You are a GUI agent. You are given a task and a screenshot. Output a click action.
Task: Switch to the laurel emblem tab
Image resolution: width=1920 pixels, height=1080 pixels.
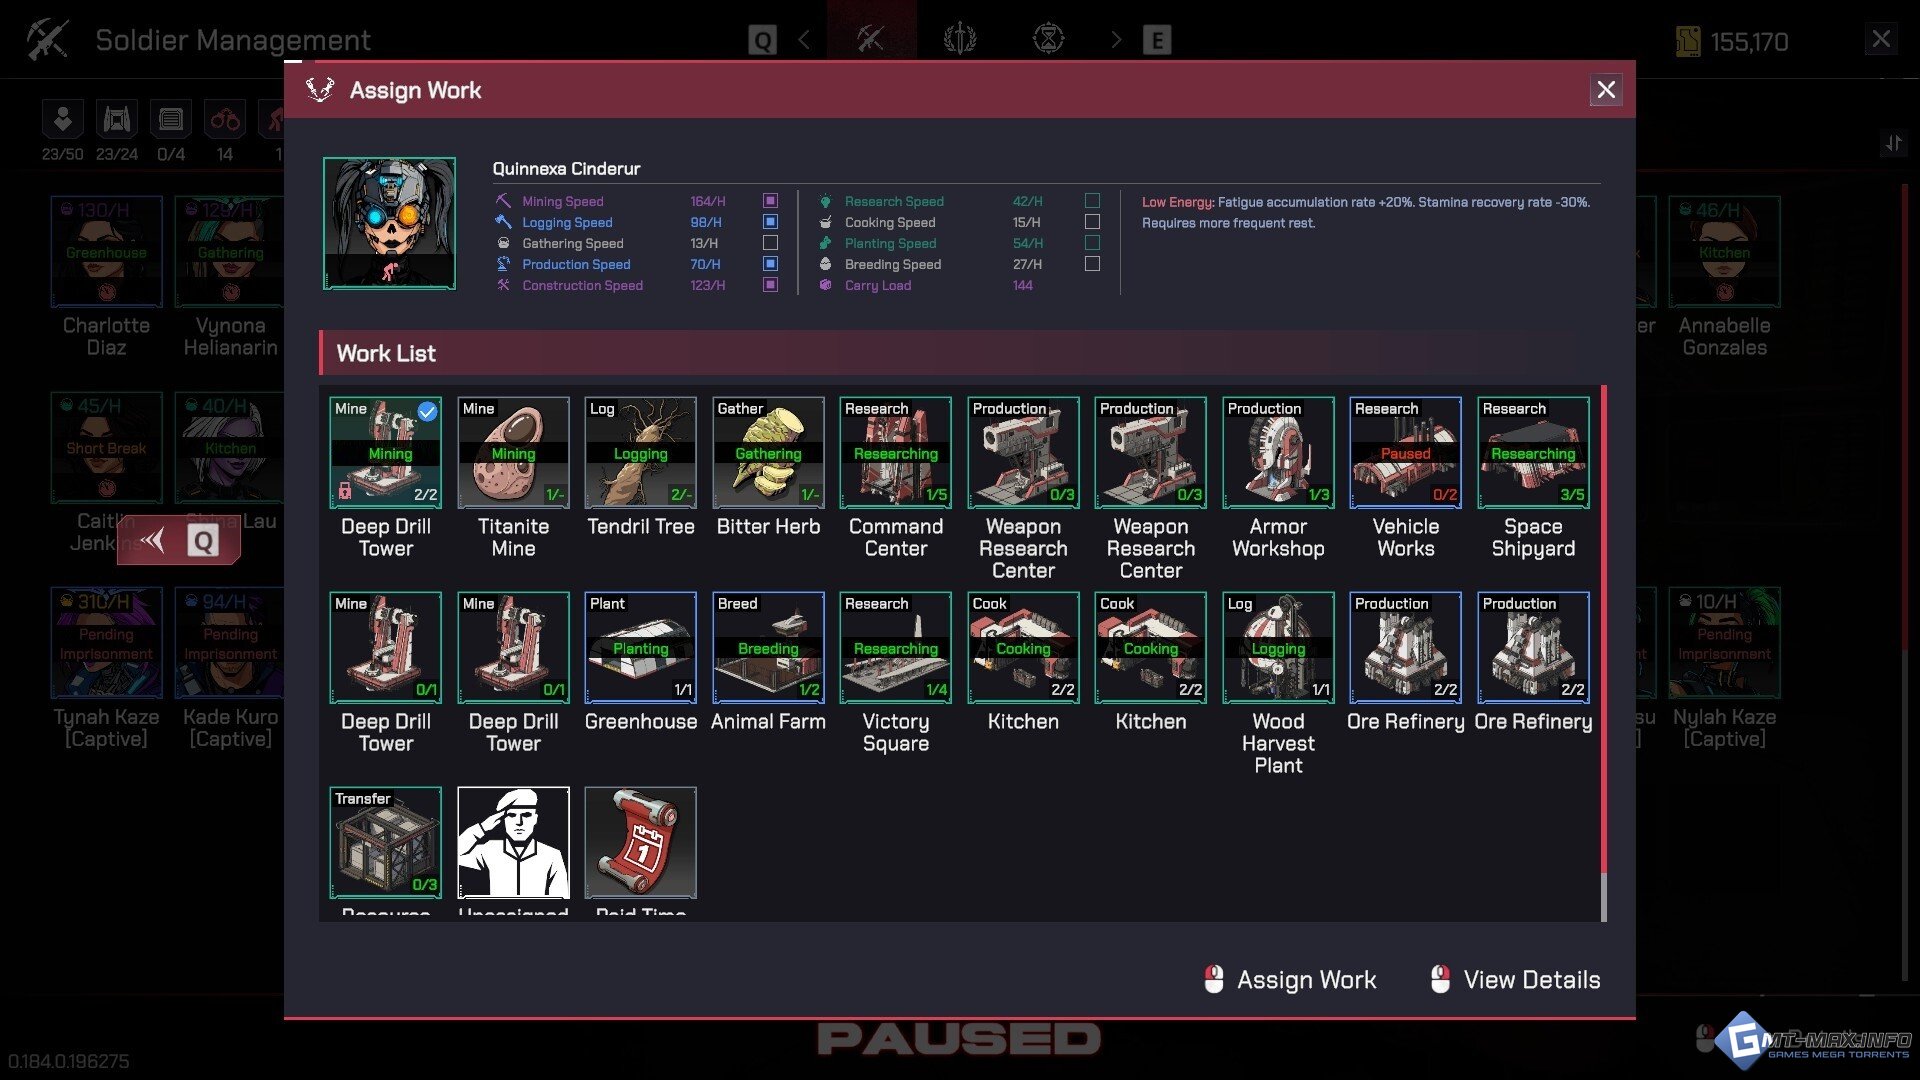959,40
